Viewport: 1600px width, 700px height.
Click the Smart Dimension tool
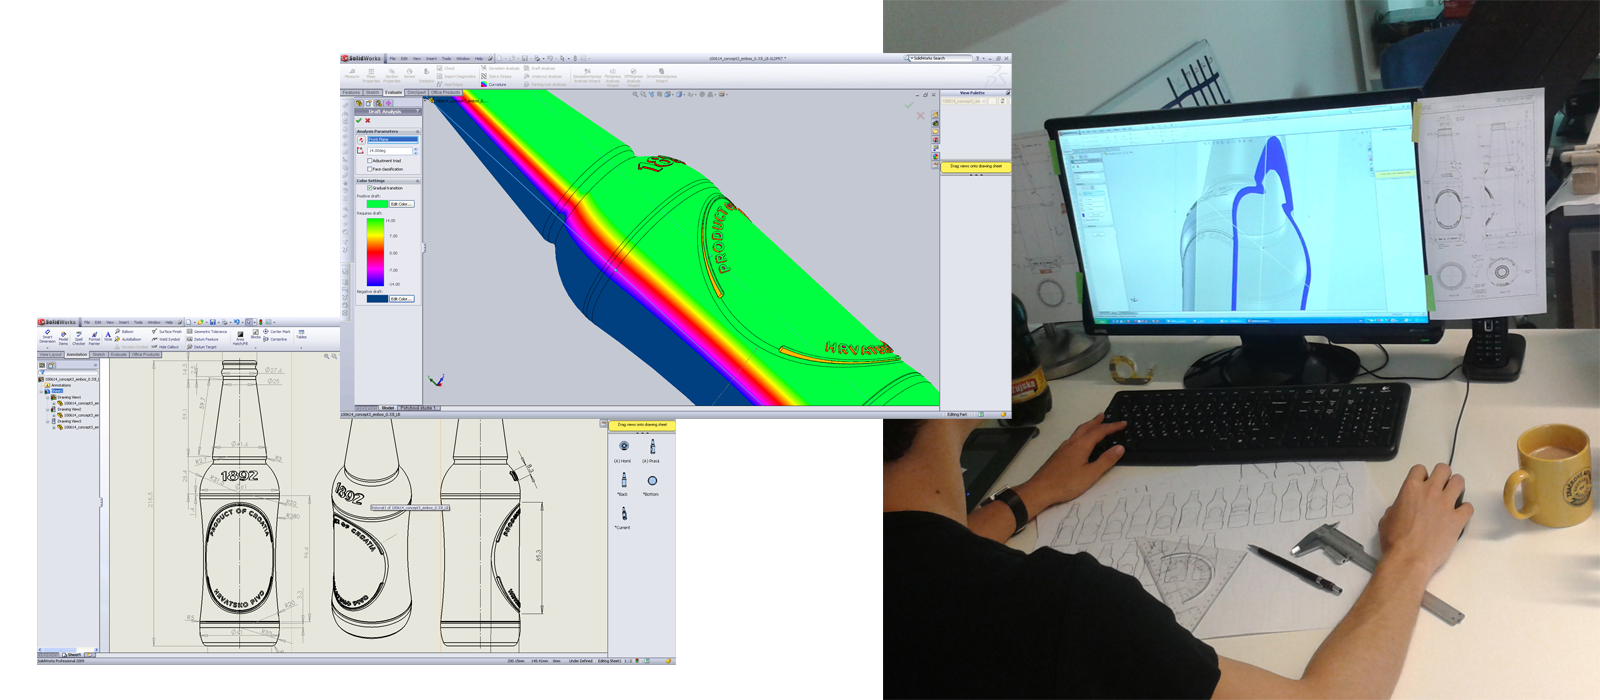coord(47,335)
